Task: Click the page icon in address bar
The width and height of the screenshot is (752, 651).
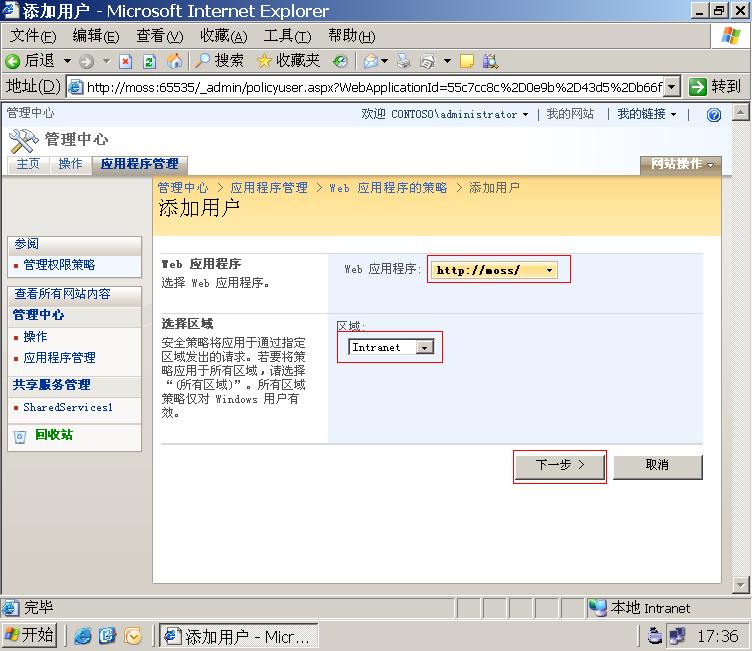Action: tap(75, 87)
